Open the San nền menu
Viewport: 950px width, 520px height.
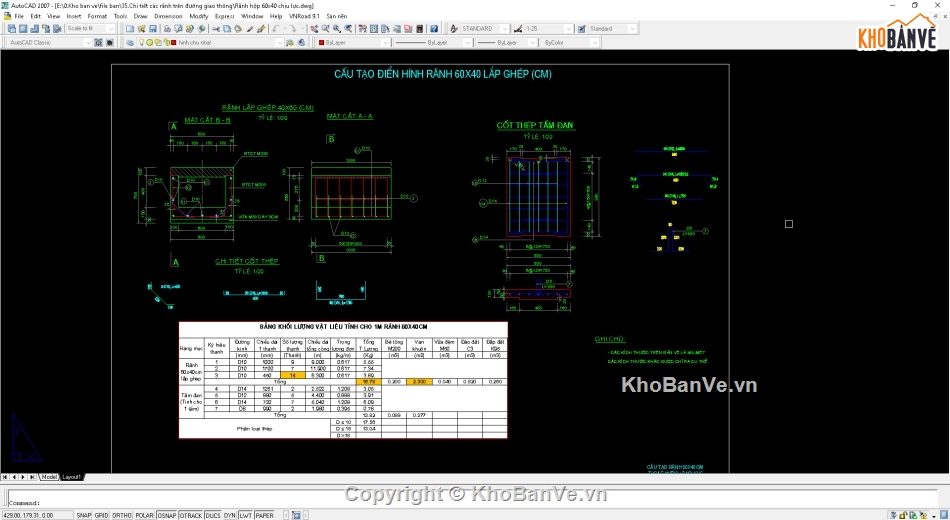tap(337, 16)
